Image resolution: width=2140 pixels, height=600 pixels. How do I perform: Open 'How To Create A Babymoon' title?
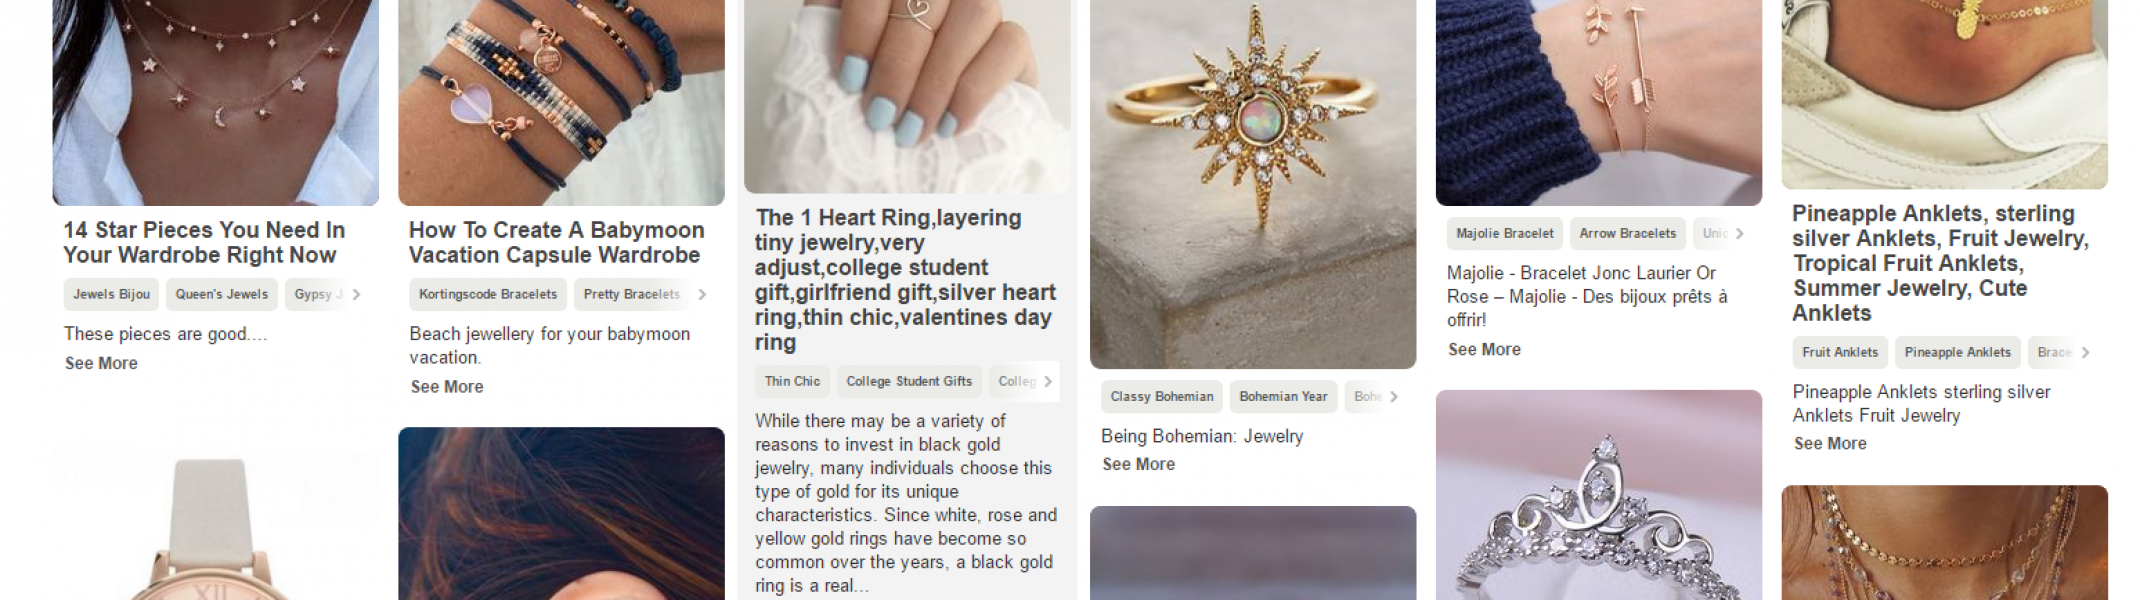556,242
